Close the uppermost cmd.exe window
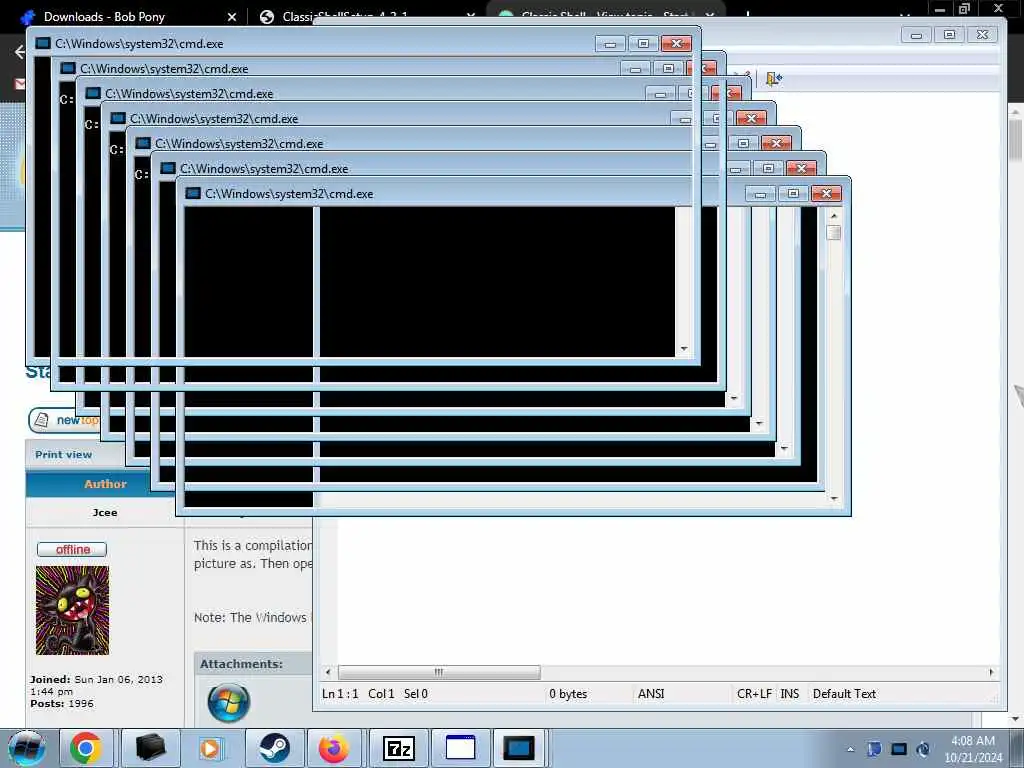The image size is (1024, 768). (x=677, y=44)
